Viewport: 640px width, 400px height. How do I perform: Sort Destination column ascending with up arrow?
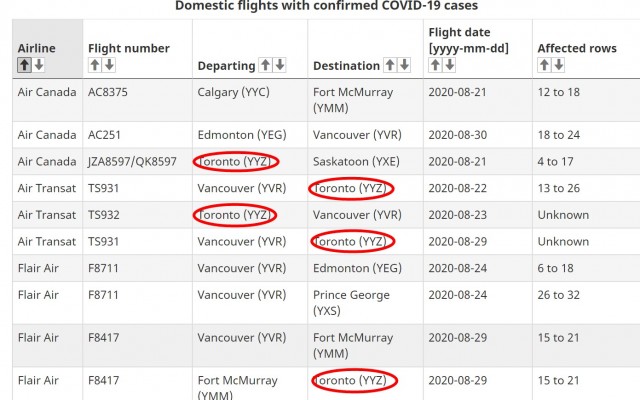point(389,65)
